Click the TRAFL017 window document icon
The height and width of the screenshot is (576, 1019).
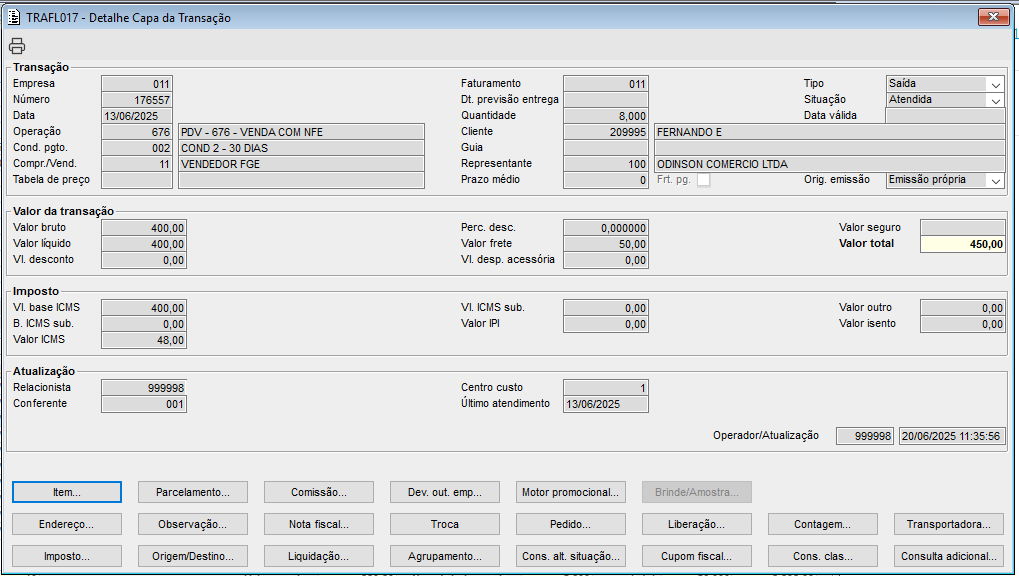click(x=14, y=18)
